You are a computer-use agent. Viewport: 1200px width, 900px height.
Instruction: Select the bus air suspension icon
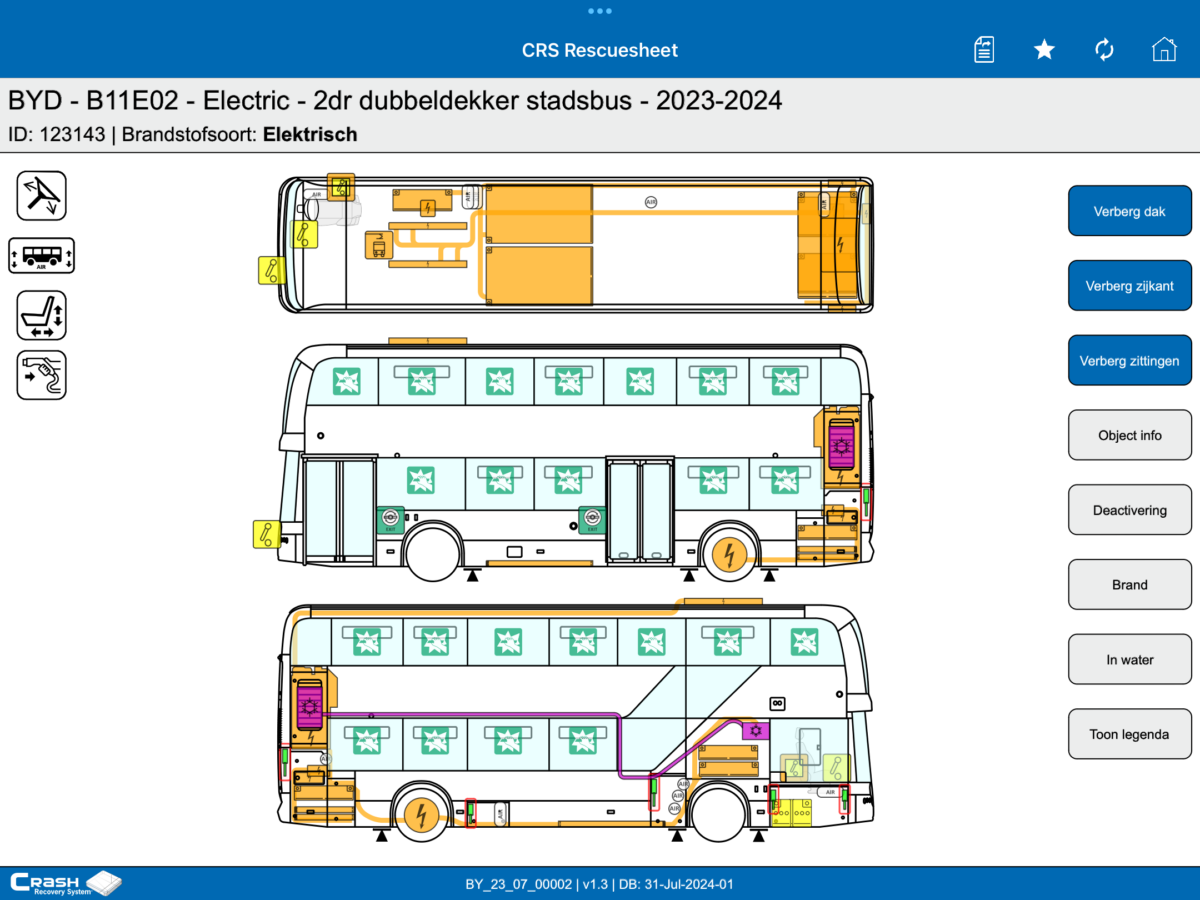click(42, 256)
